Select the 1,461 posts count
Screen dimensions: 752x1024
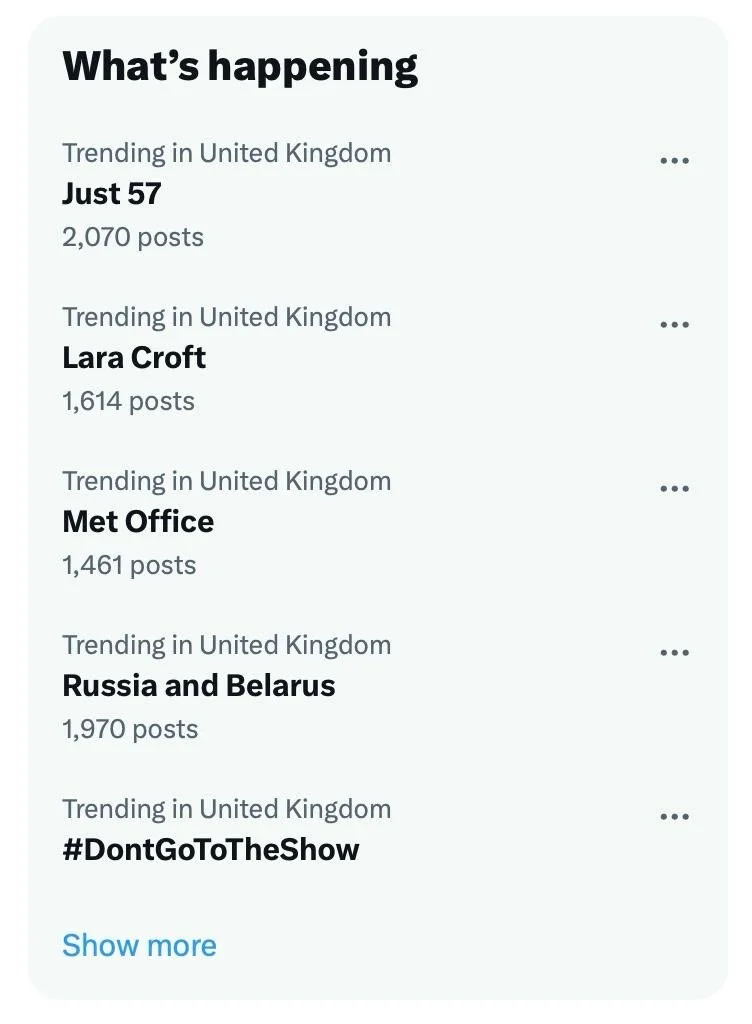pos(129,565)
